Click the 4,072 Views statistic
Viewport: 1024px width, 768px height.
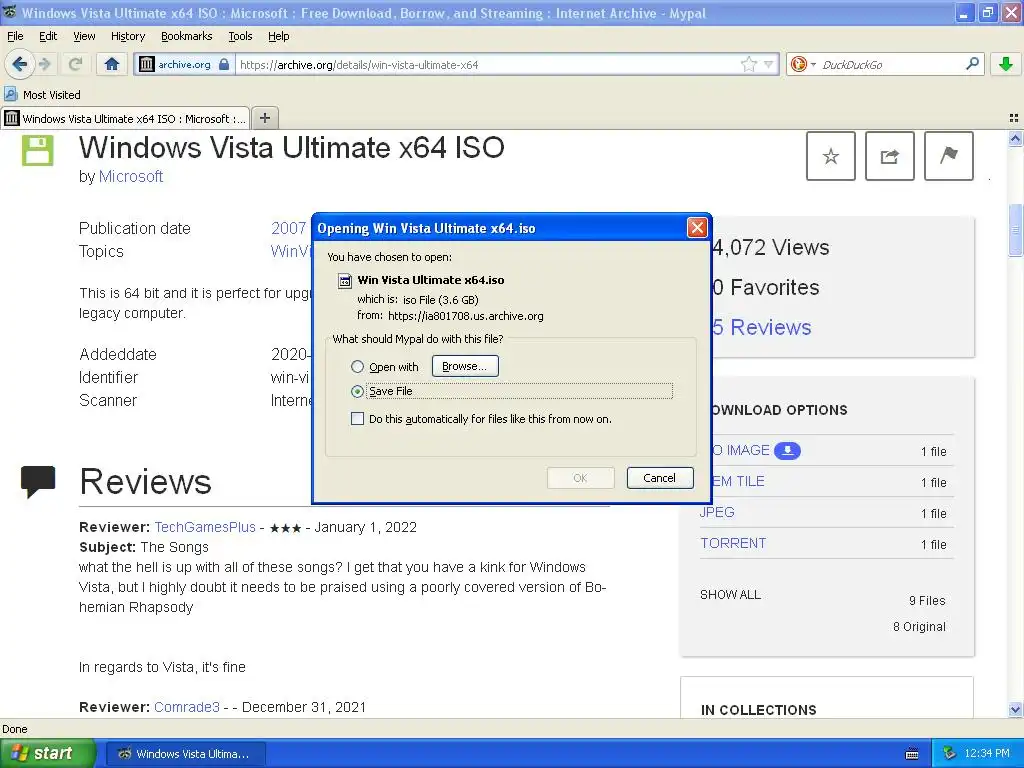point(771,248)
